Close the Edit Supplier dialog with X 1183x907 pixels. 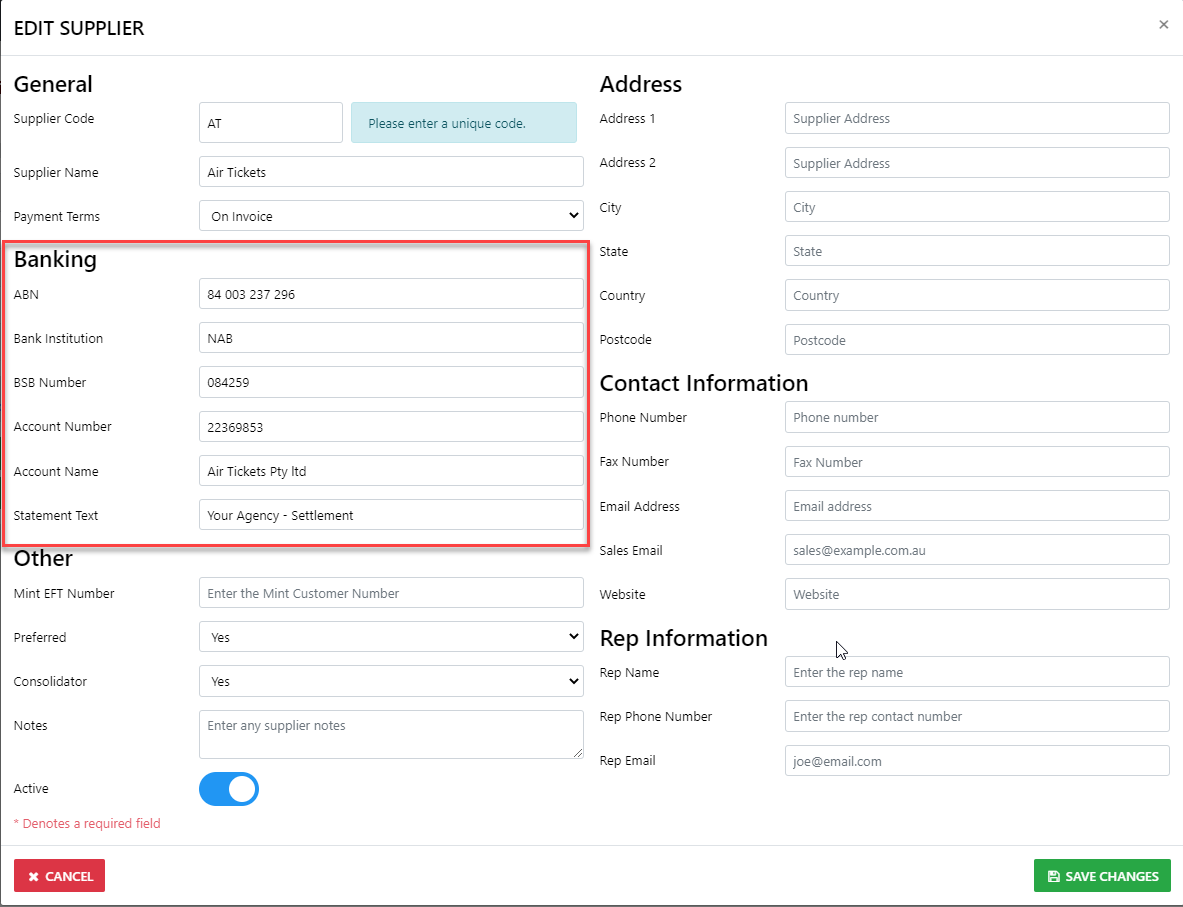coord(1163,25)
